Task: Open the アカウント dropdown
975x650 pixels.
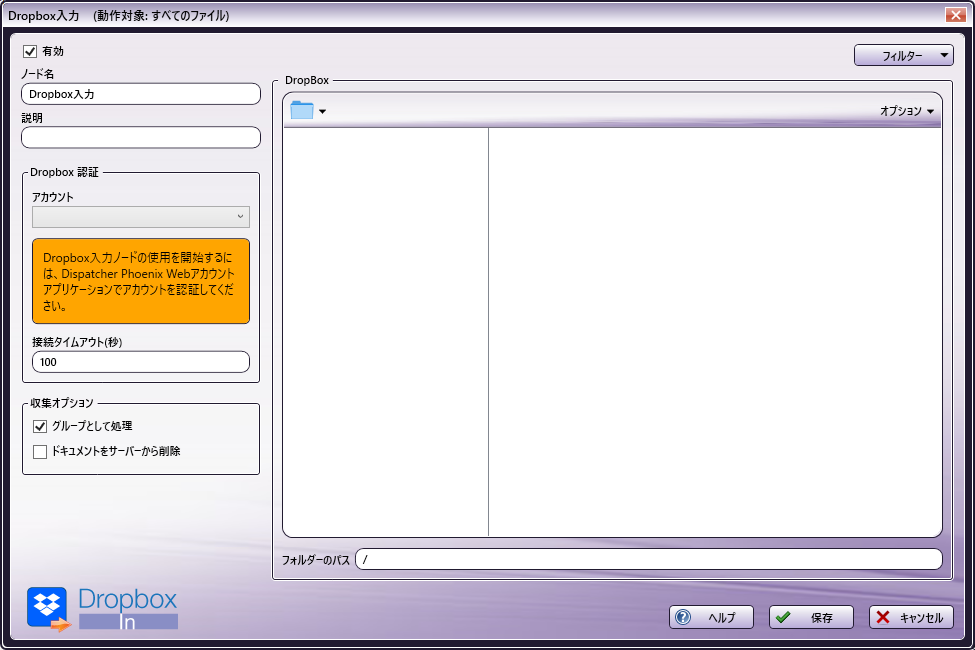Action: point(141,216)
